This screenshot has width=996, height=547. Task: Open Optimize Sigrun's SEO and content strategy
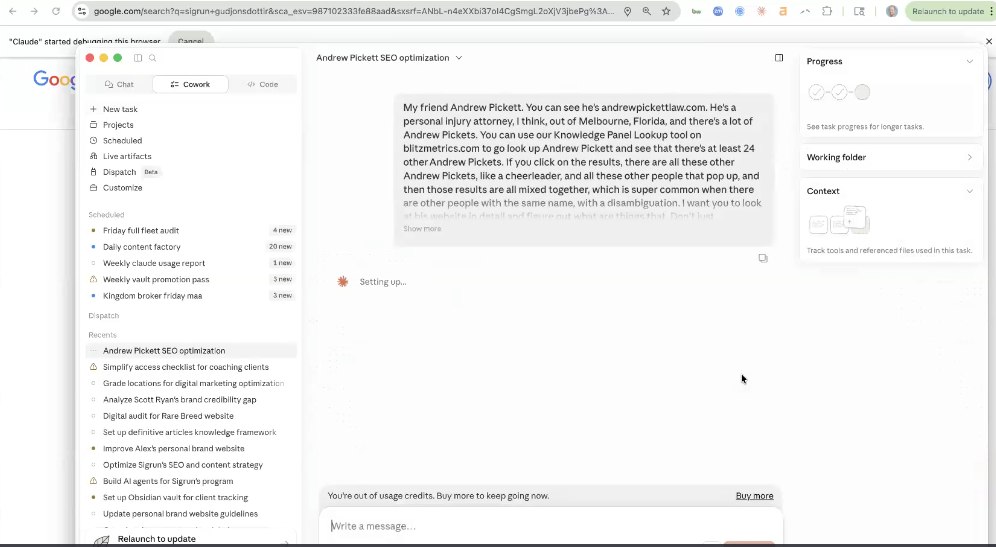[x=191, y=465]
